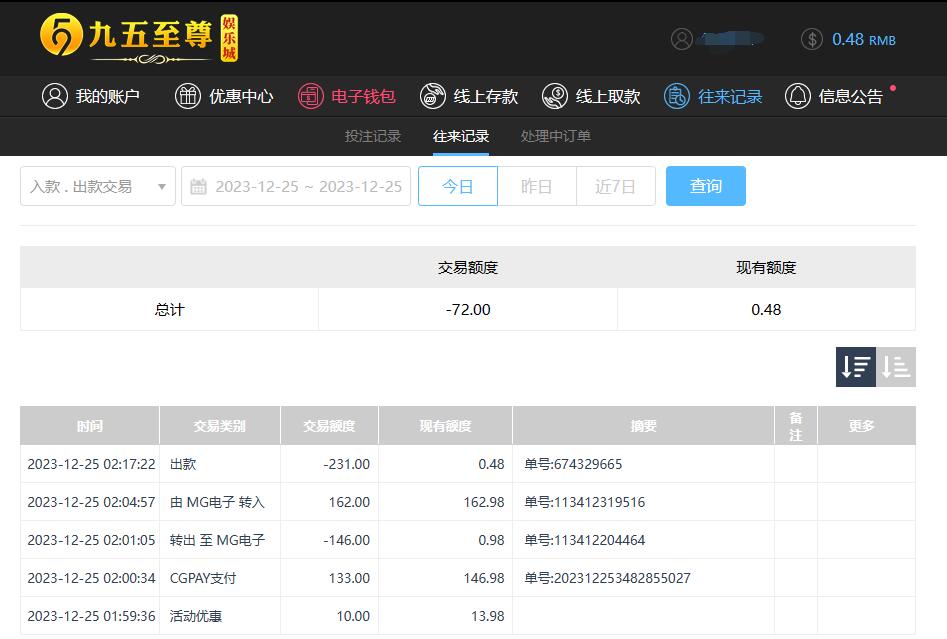Click amount -146.00
Viewport: 947px width, 639px height.
(x=346, y=540)
